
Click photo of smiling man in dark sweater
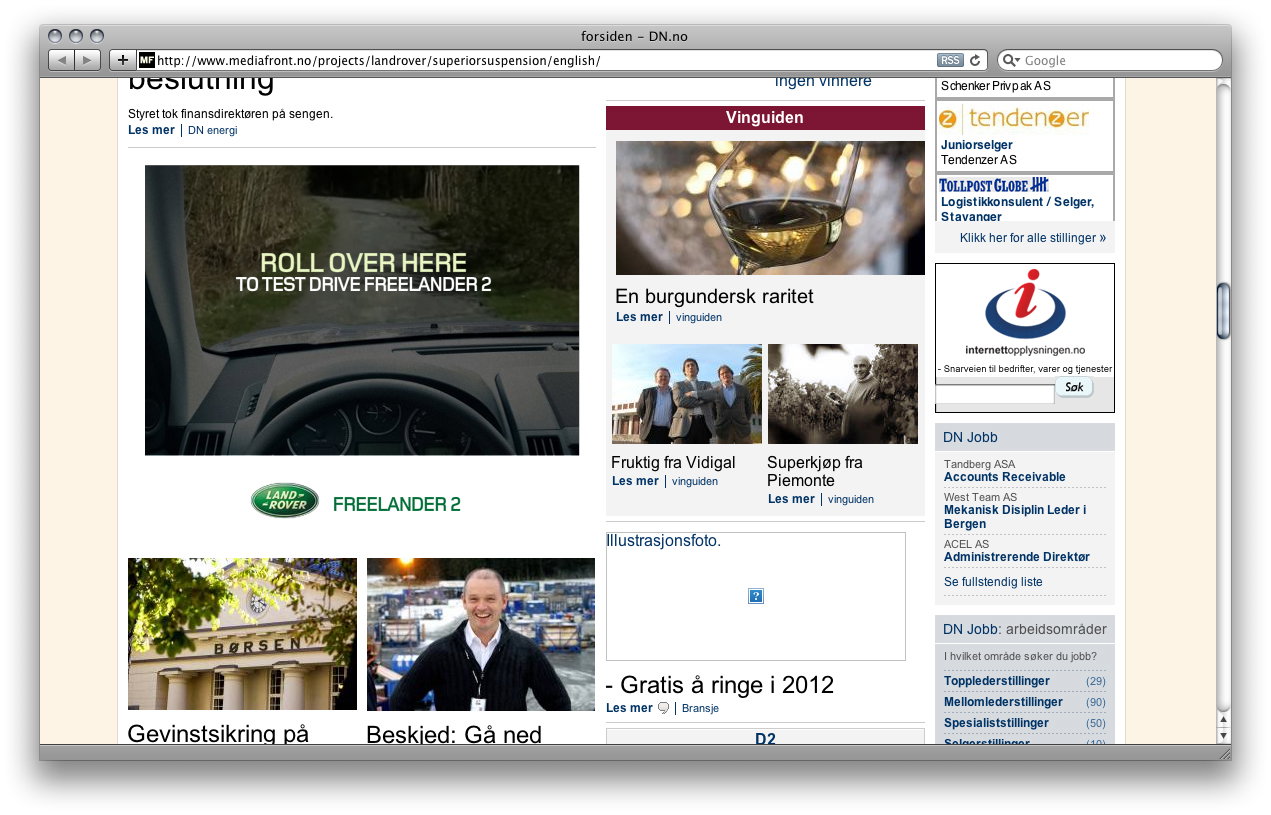point(481,634)
